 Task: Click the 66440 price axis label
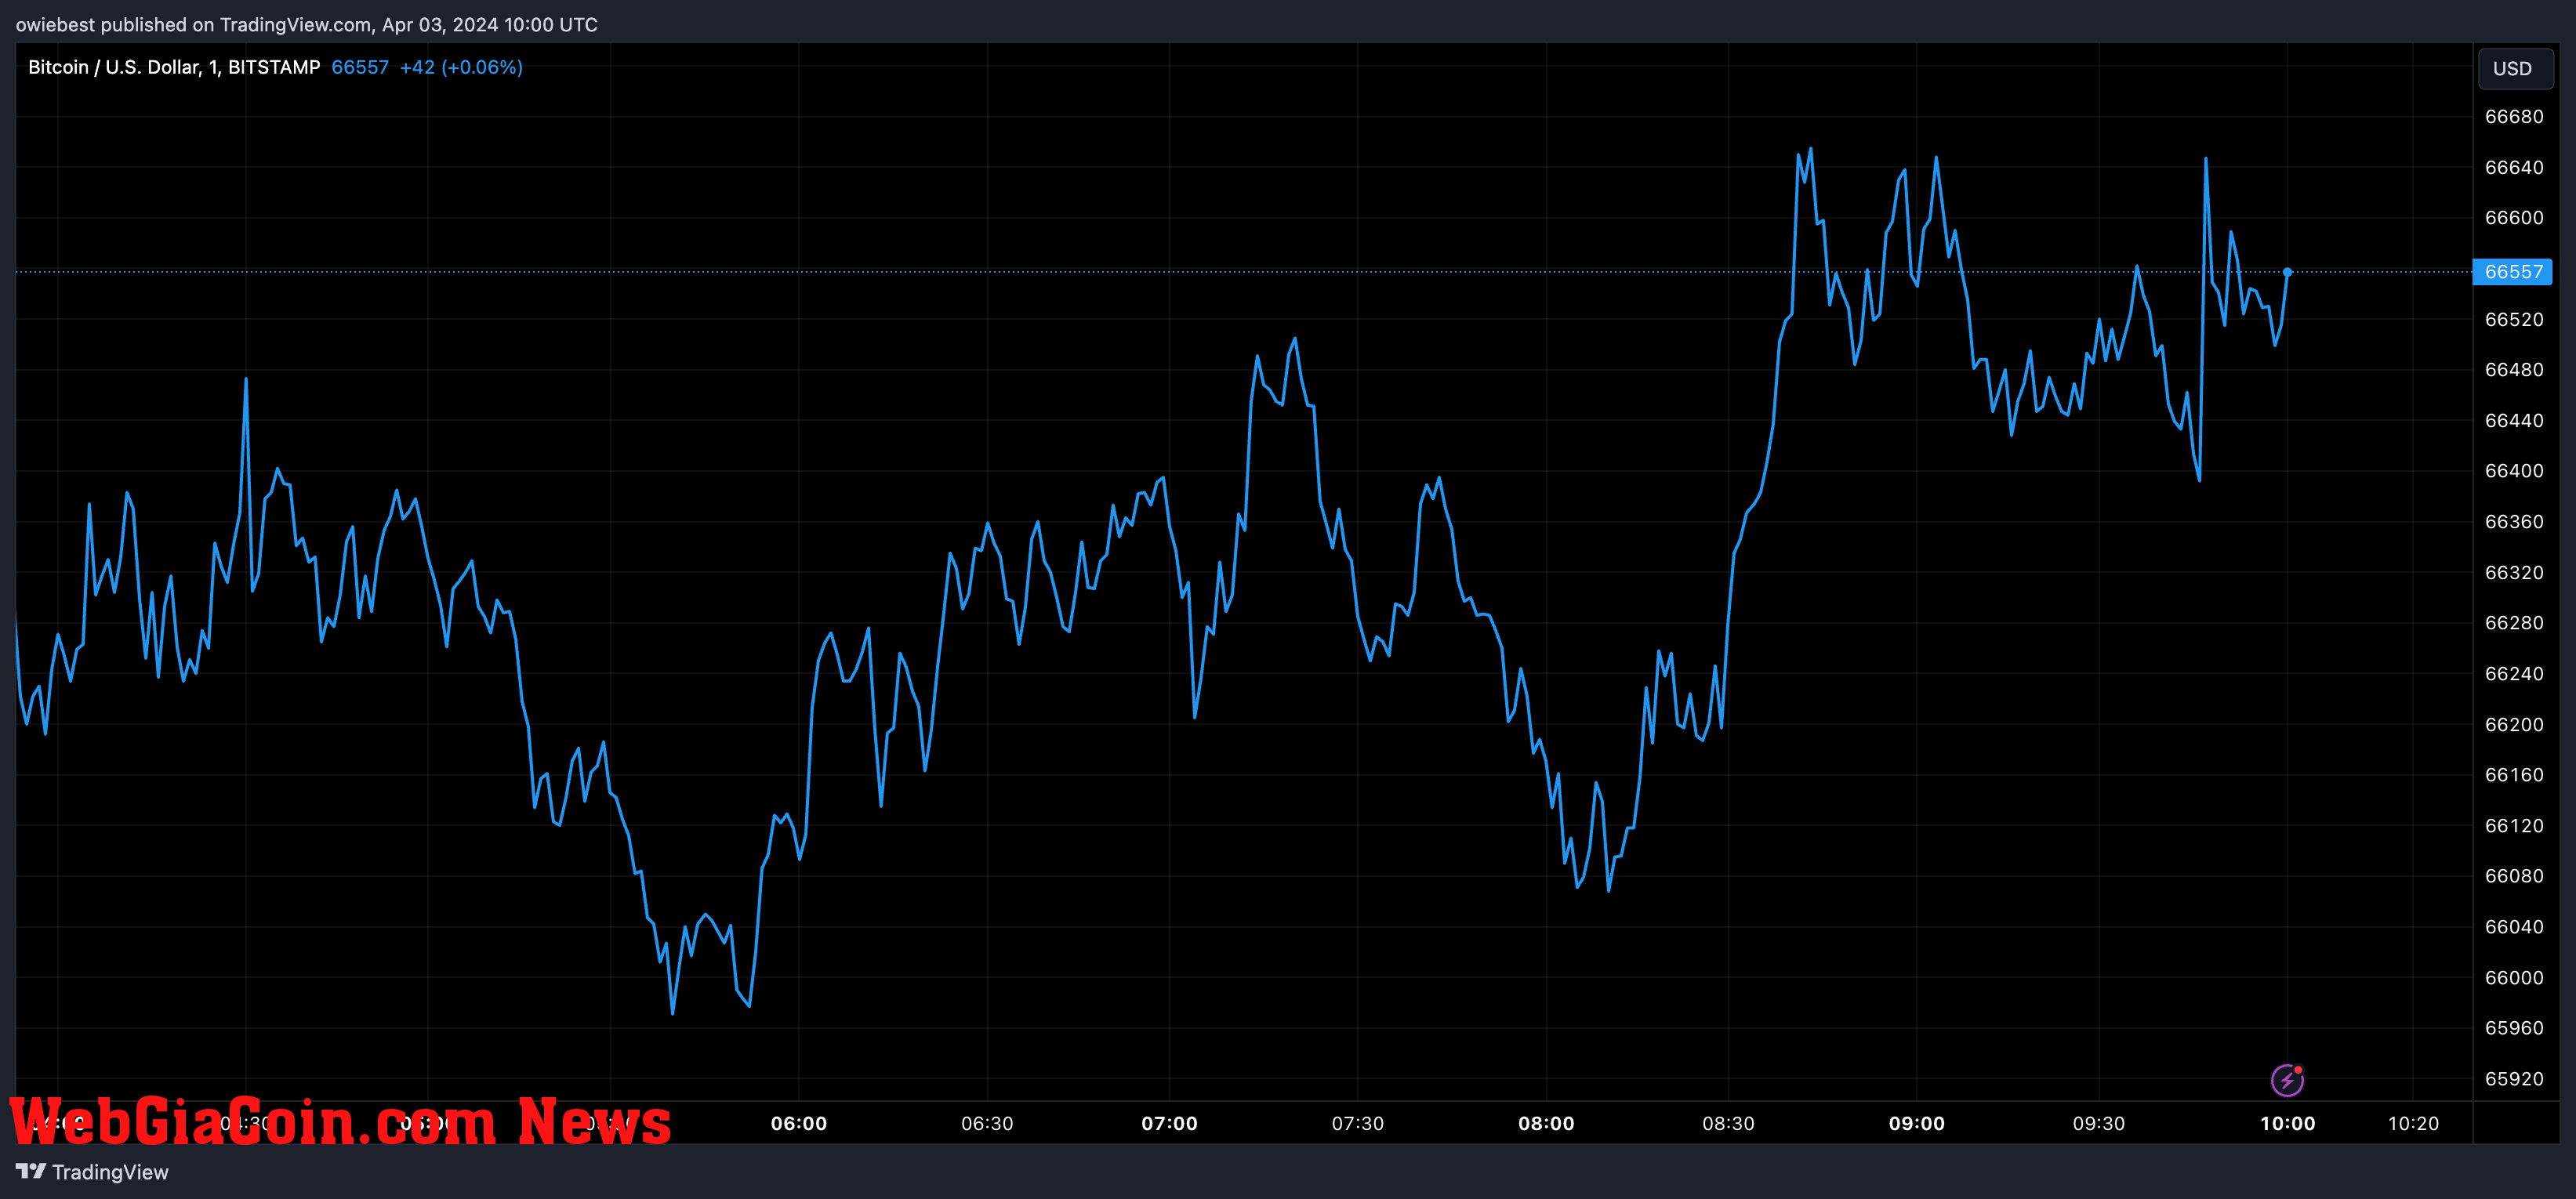[x=2514, y=420]
